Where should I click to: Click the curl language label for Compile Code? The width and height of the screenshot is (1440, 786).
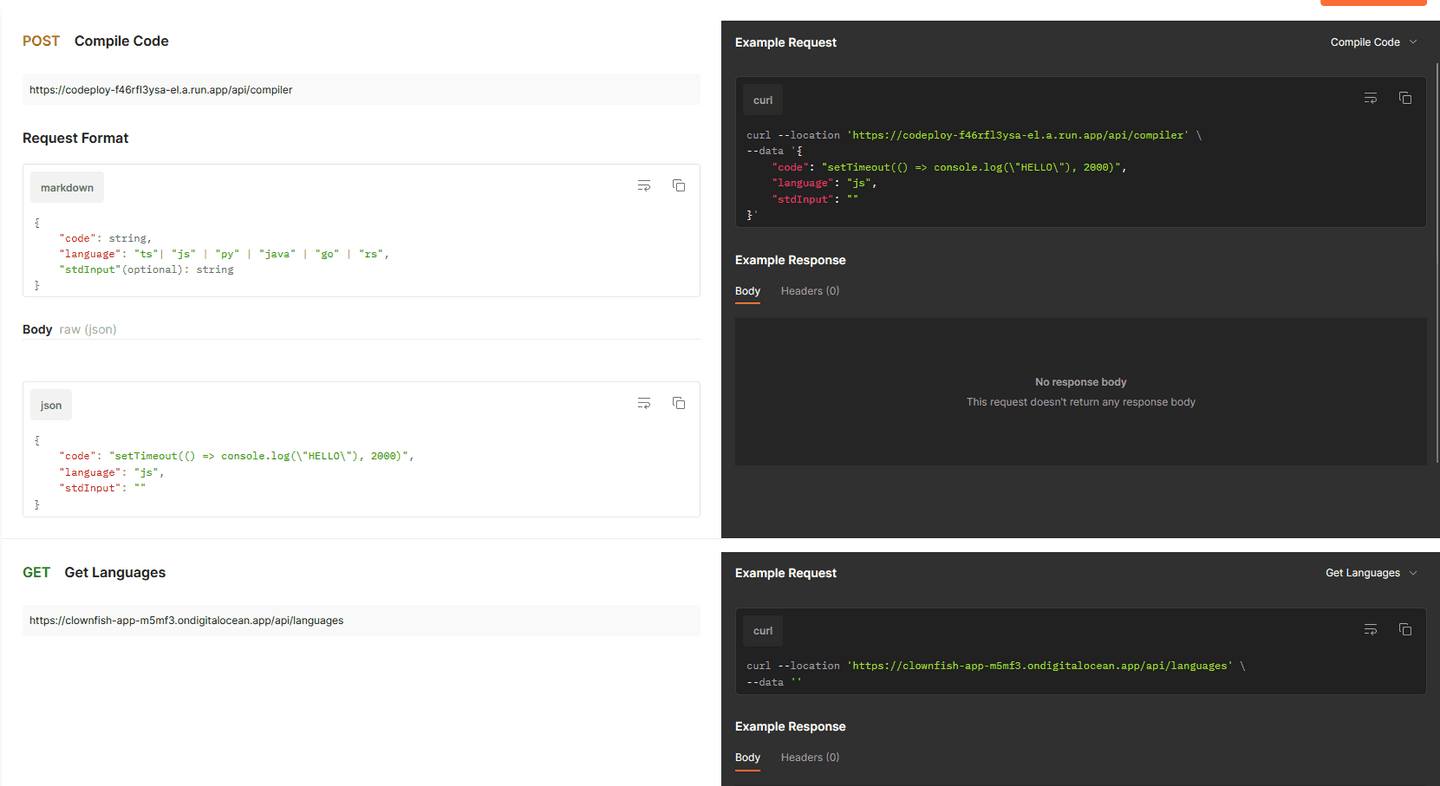click(x=763, y=100)
